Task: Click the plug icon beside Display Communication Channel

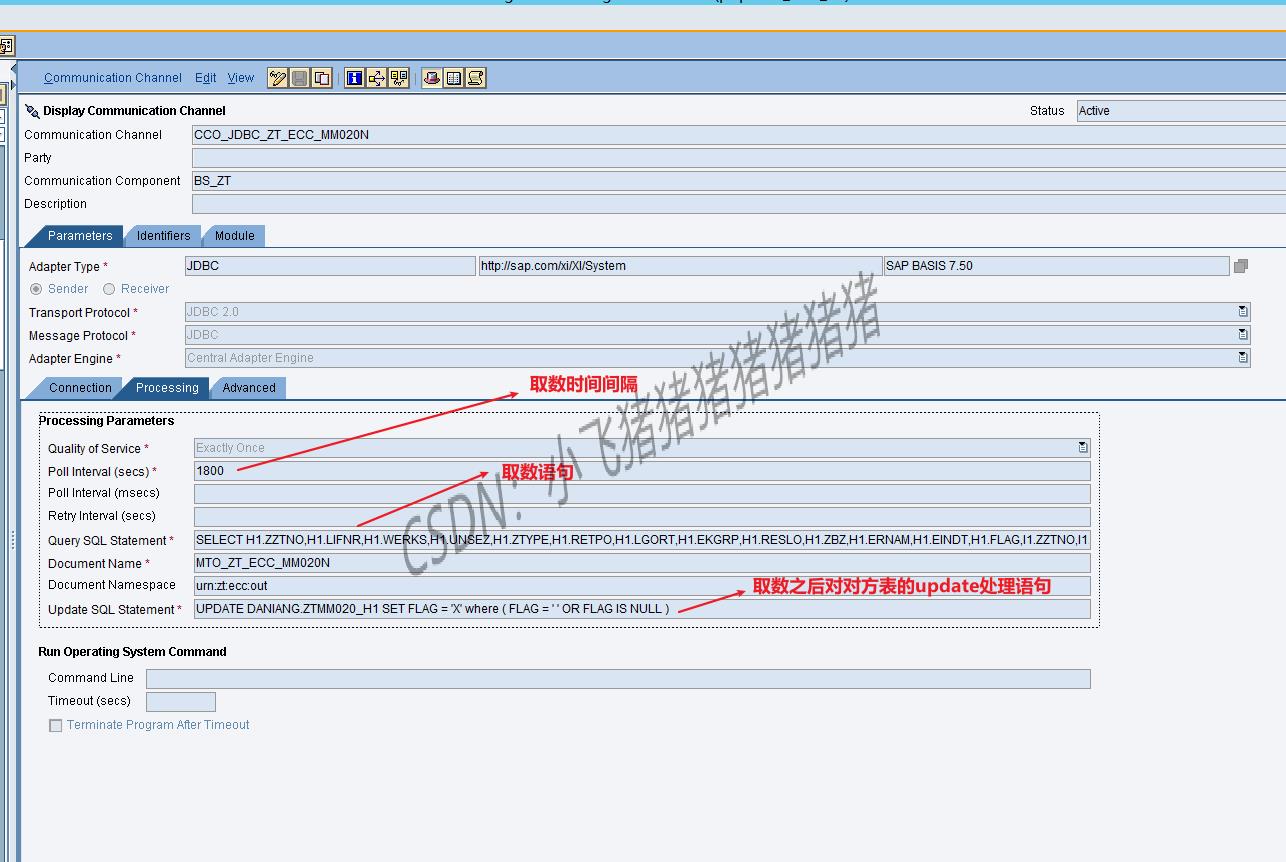Action: (32, 111)
